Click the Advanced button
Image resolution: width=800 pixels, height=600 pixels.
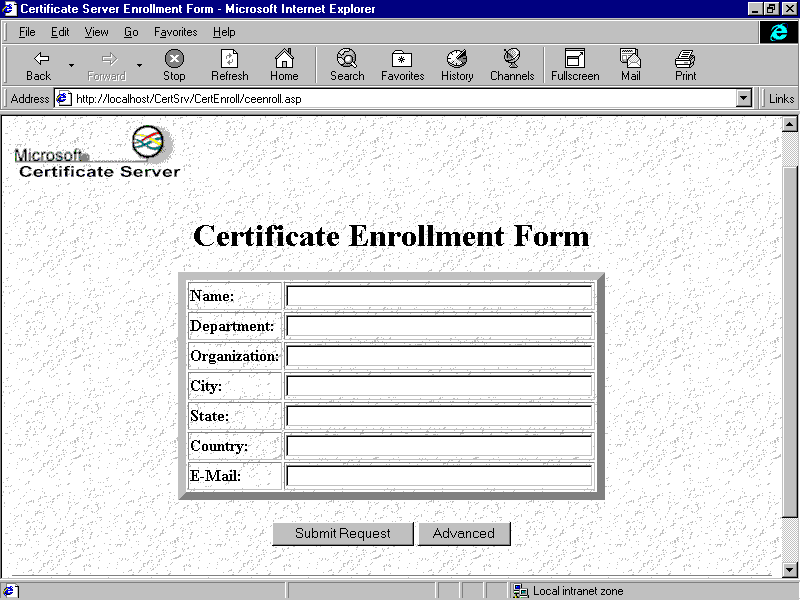coord(464,534)
